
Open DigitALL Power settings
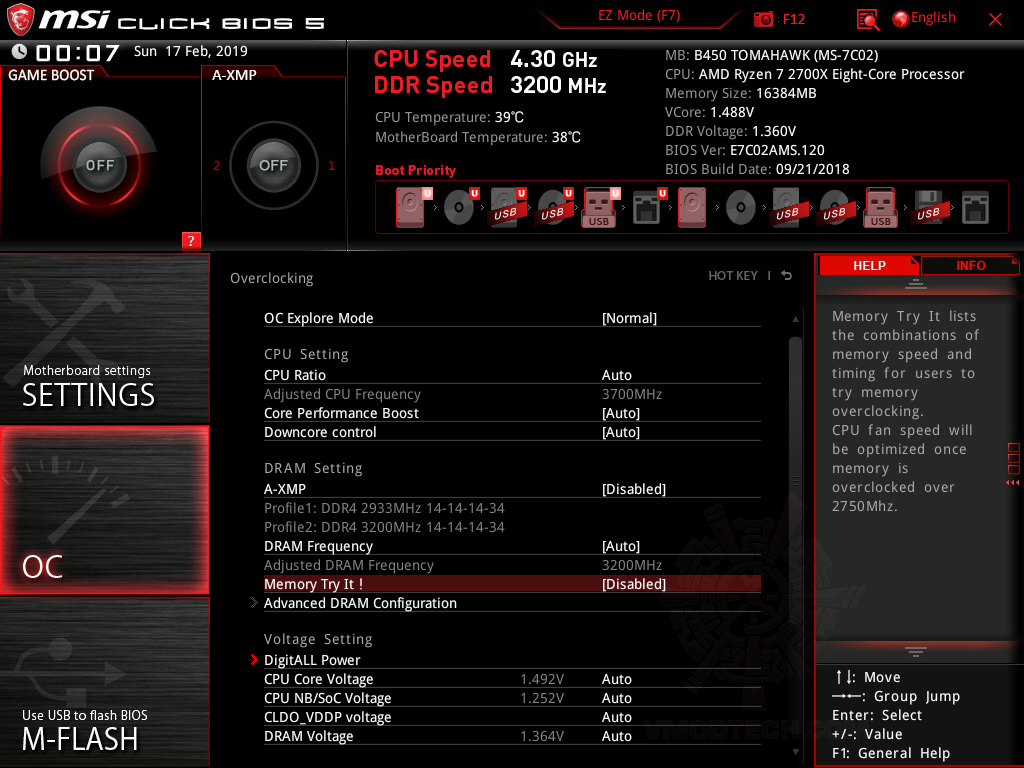point(312,660)
